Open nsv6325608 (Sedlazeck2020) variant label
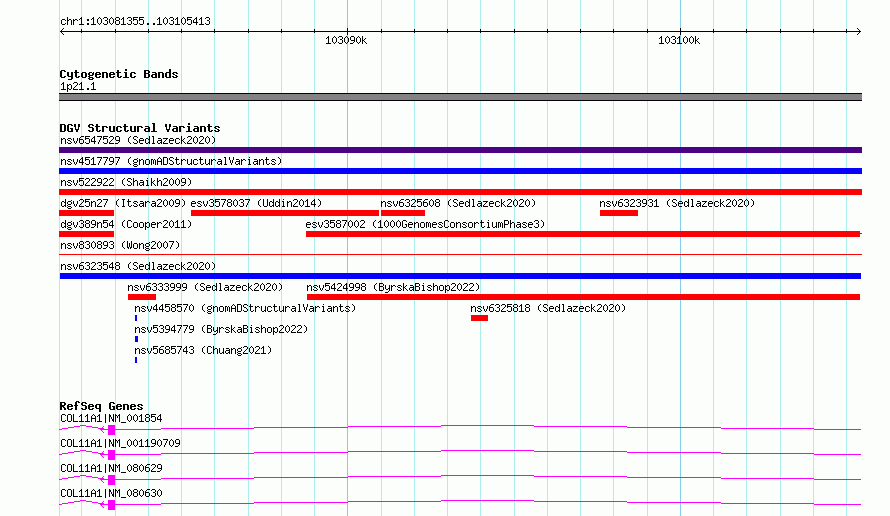Viewport: 890px width, 516px height. click(458, 203)
